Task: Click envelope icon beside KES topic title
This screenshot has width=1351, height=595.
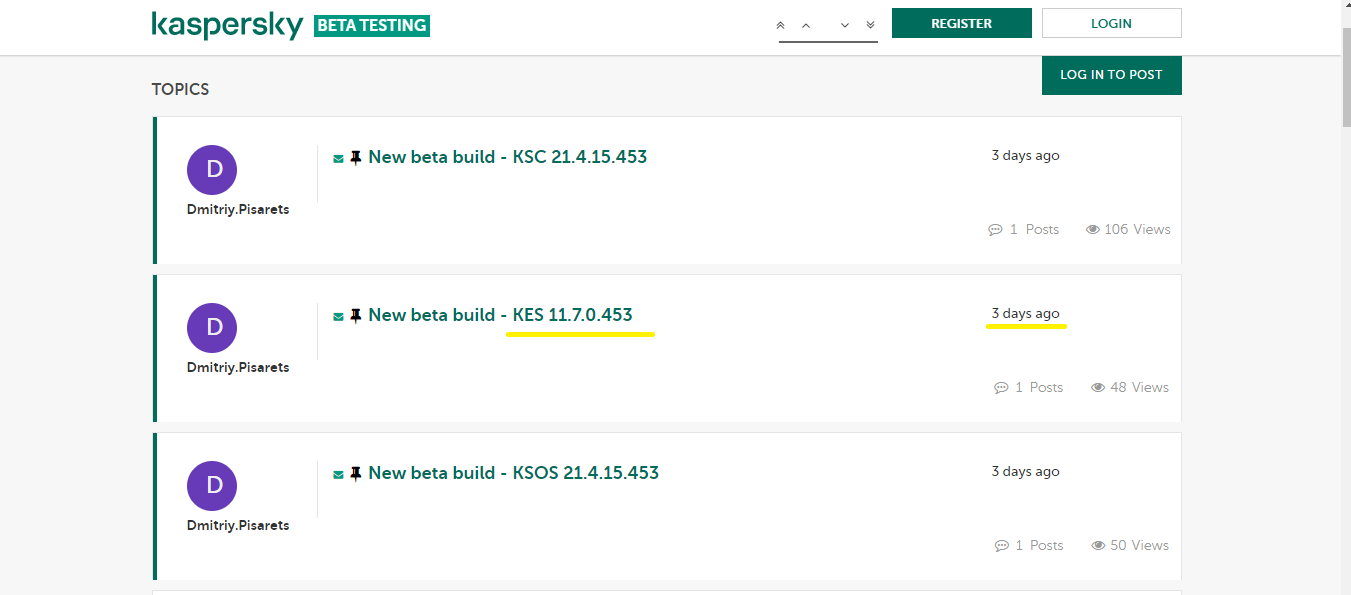Action: [339, 316]
